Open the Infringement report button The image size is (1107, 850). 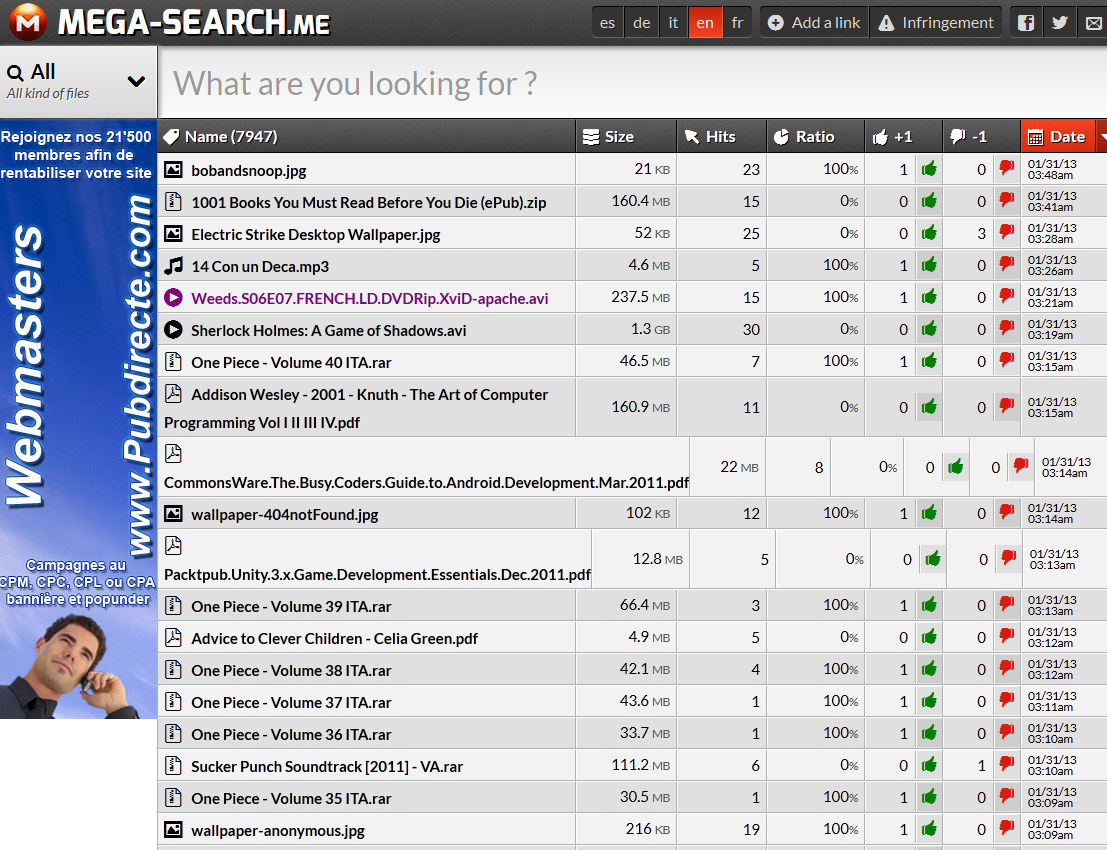pos(936,23)
